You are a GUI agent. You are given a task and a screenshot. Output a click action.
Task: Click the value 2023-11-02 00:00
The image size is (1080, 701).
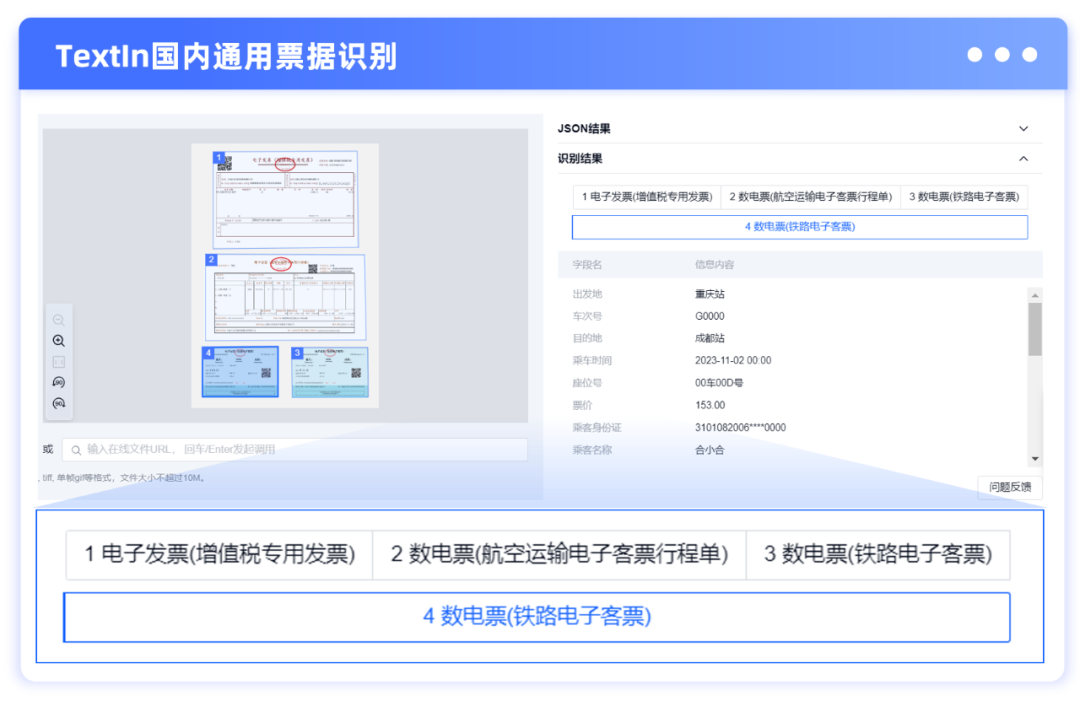[733, 360]
